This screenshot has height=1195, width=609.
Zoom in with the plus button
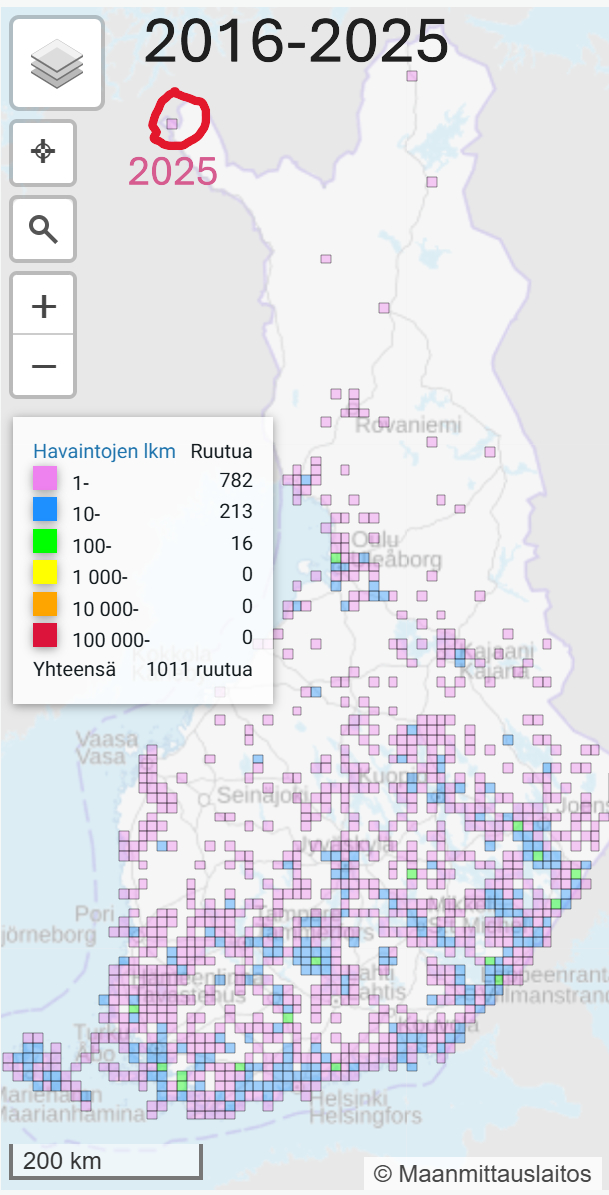coord(43,306)
